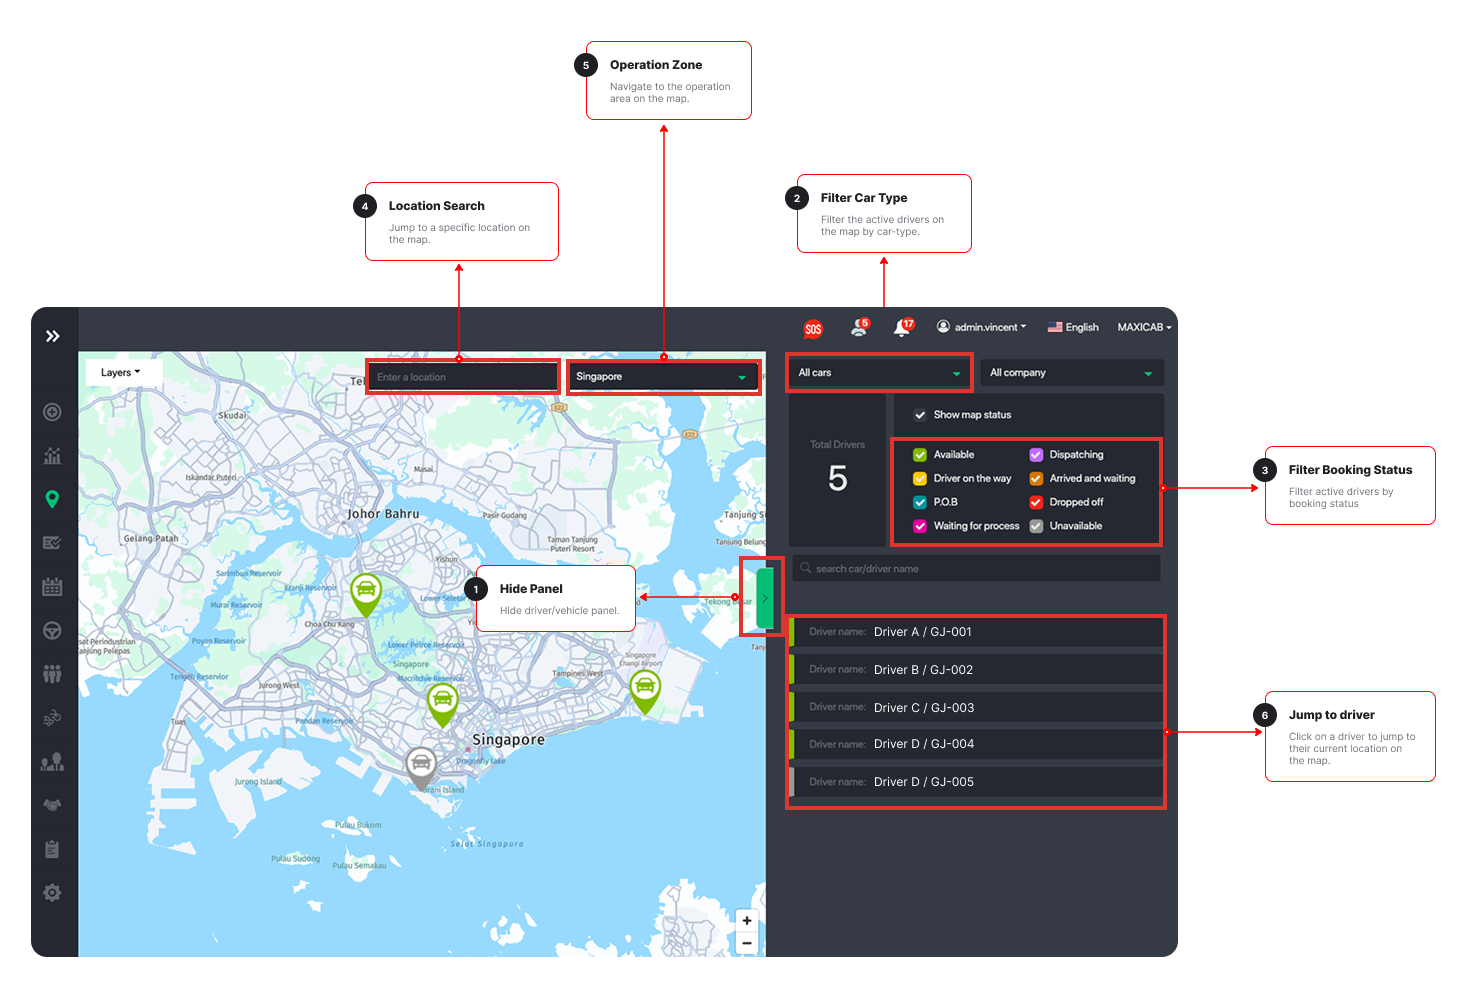
Task: Jump to Driver A / GJ-001
Action: click(x=976, y=632)
